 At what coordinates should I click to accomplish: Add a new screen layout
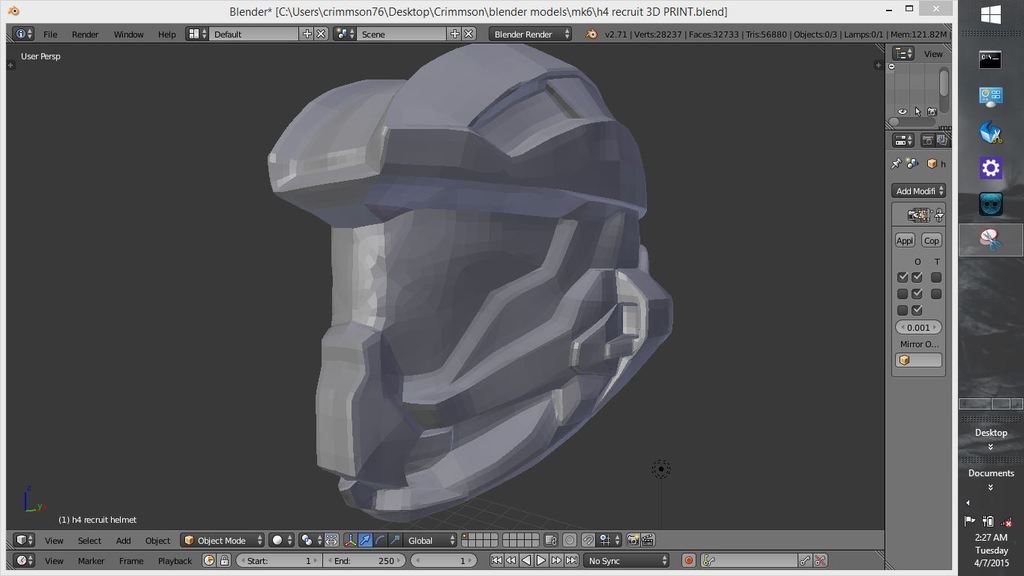[x=307, y=34]
